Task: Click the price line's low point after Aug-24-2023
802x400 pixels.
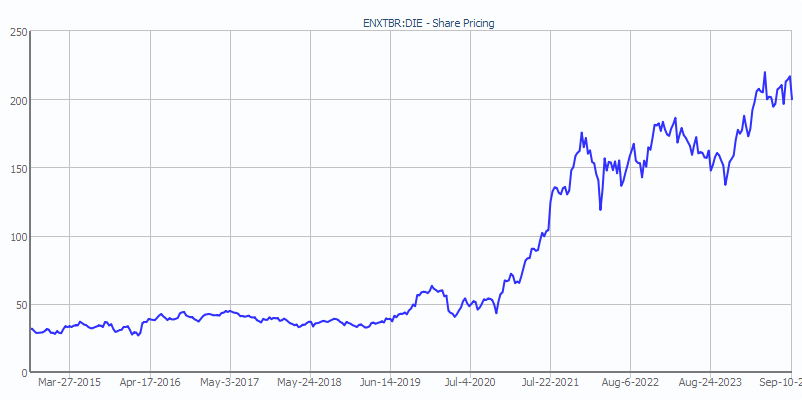Action: coord(725,184)
